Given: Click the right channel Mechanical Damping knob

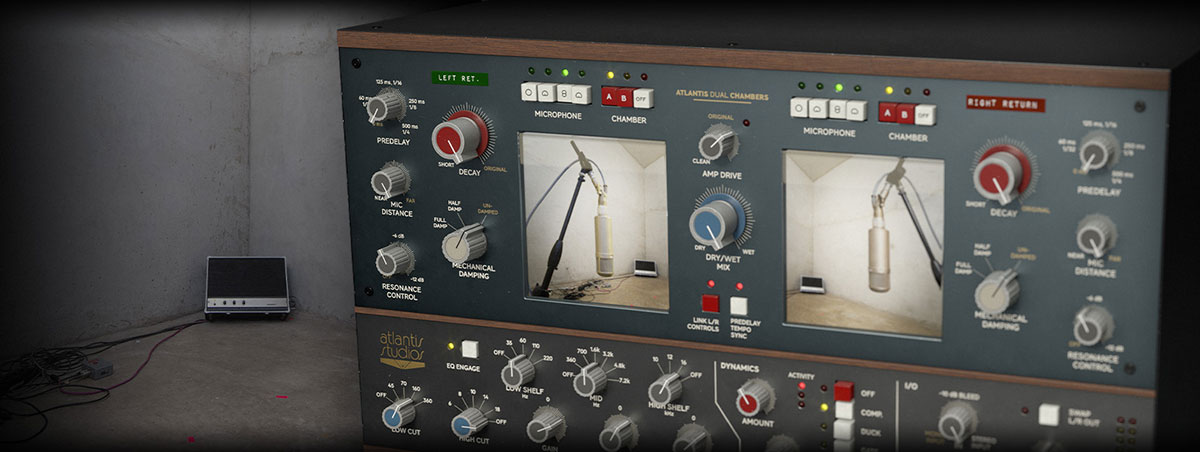Looking at the screenshot, I should click(997, 290).
